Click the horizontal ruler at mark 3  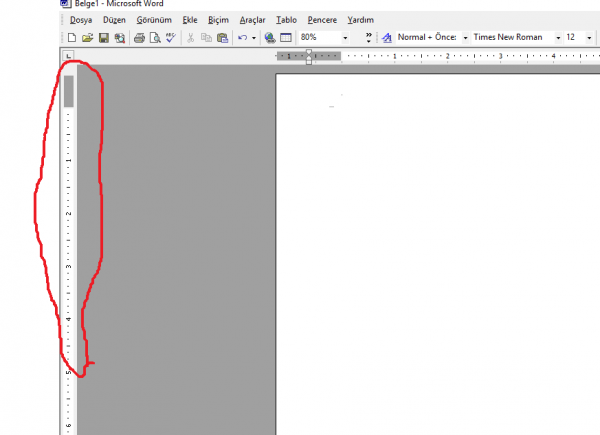click(x=500, y=56)
